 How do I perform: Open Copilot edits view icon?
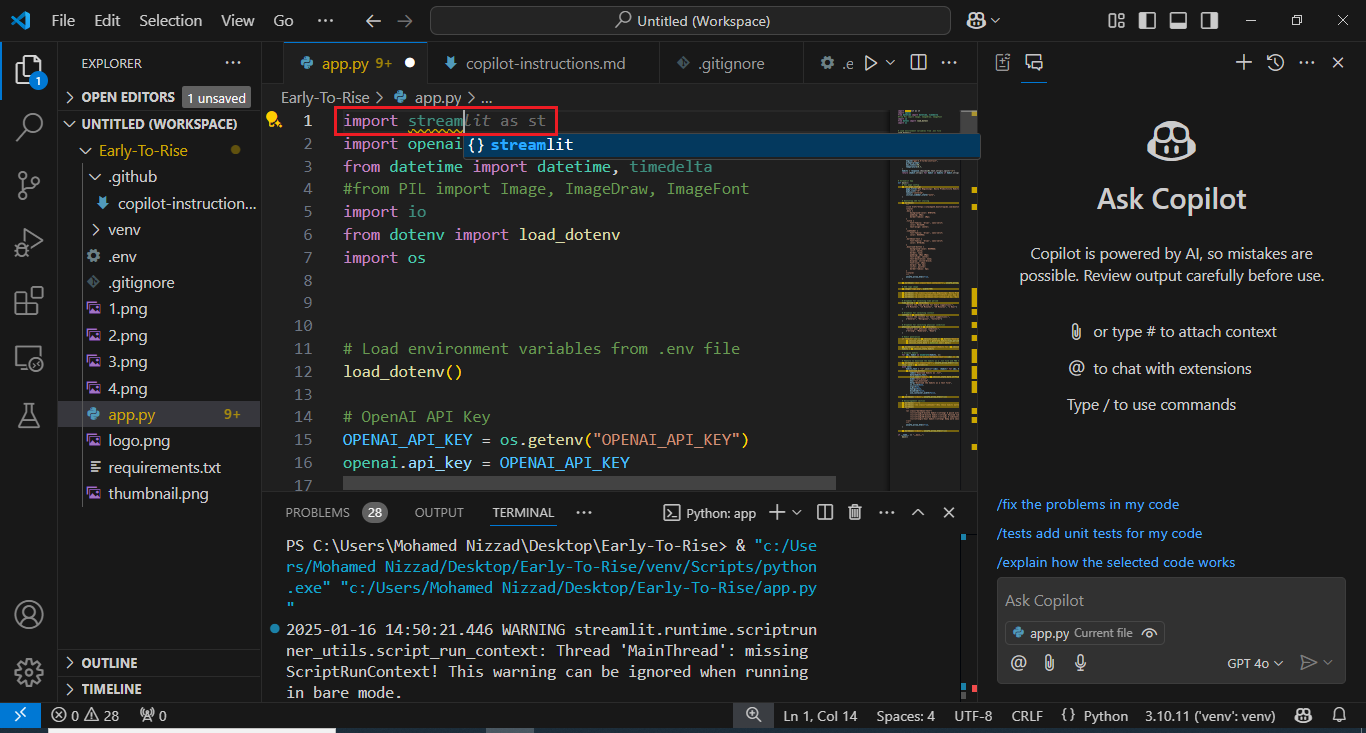(x=1003, y=63)
